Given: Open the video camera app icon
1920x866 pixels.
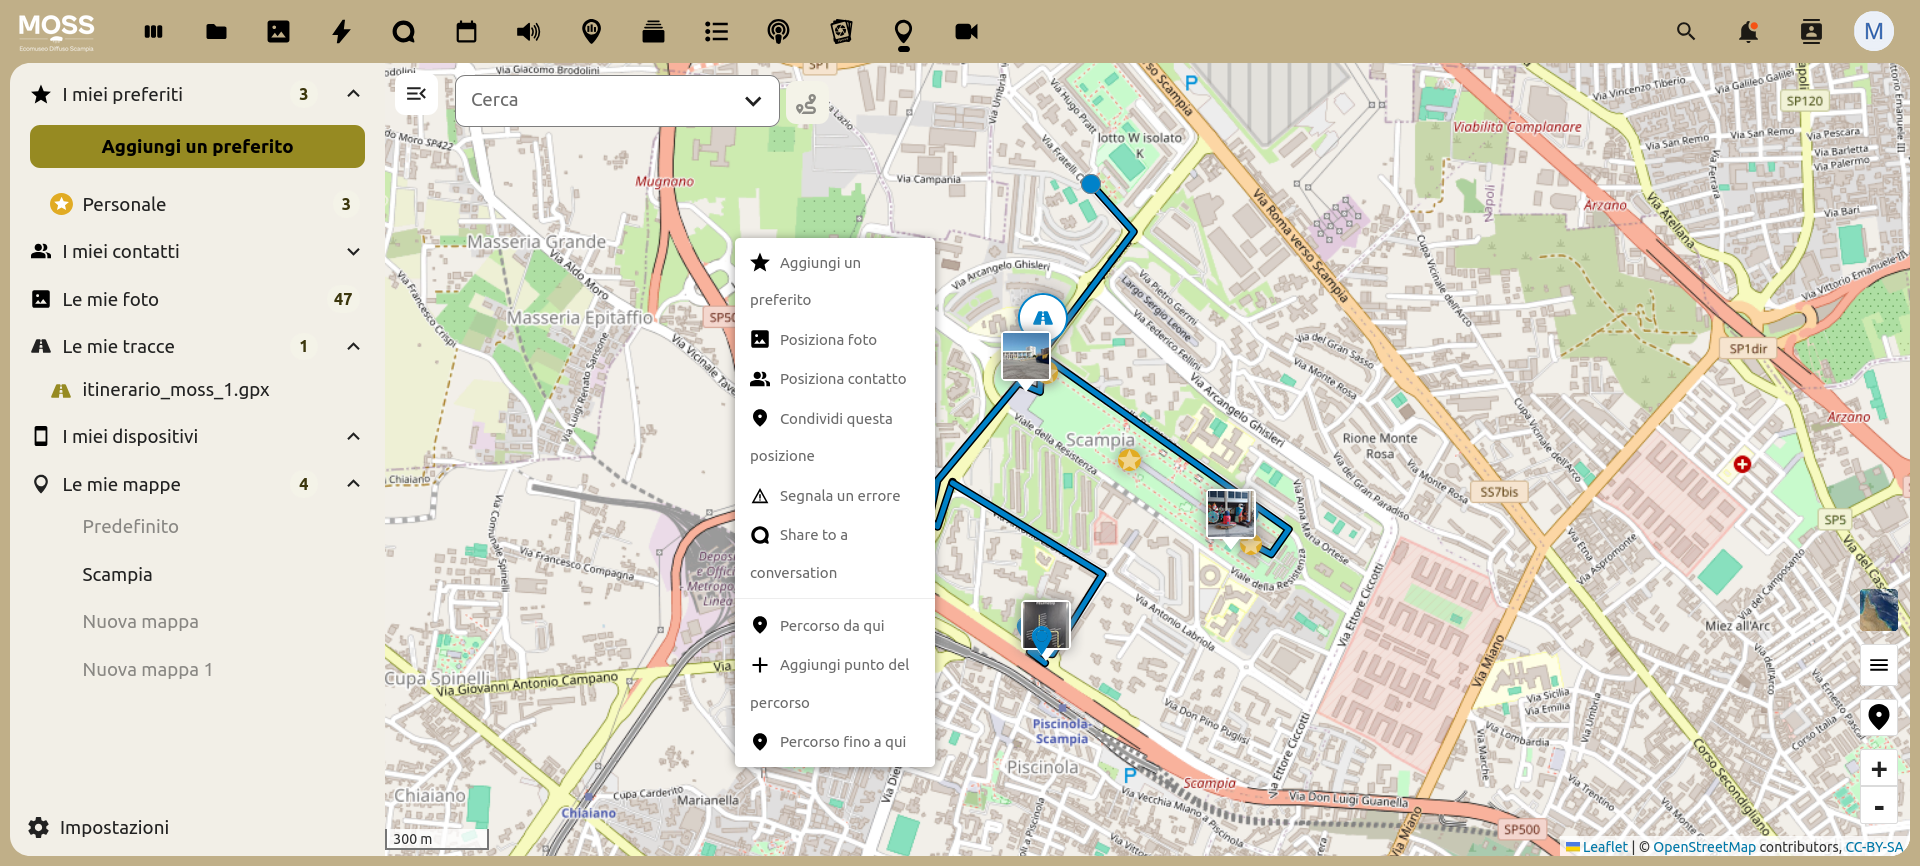Looking at the screenshot, I should 966,32.
